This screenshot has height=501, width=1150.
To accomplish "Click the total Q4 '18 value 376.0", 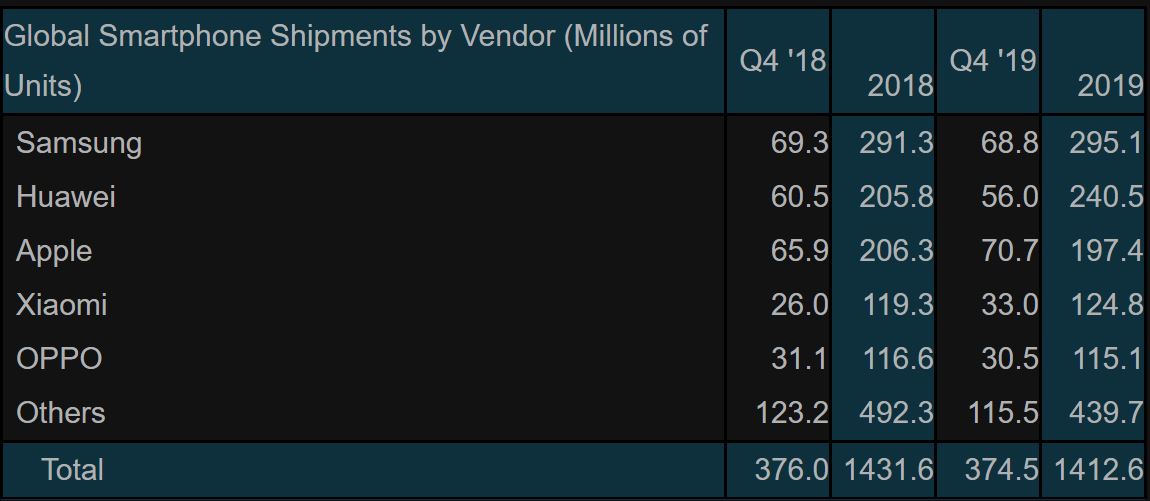I will click(x=791, y=469).
